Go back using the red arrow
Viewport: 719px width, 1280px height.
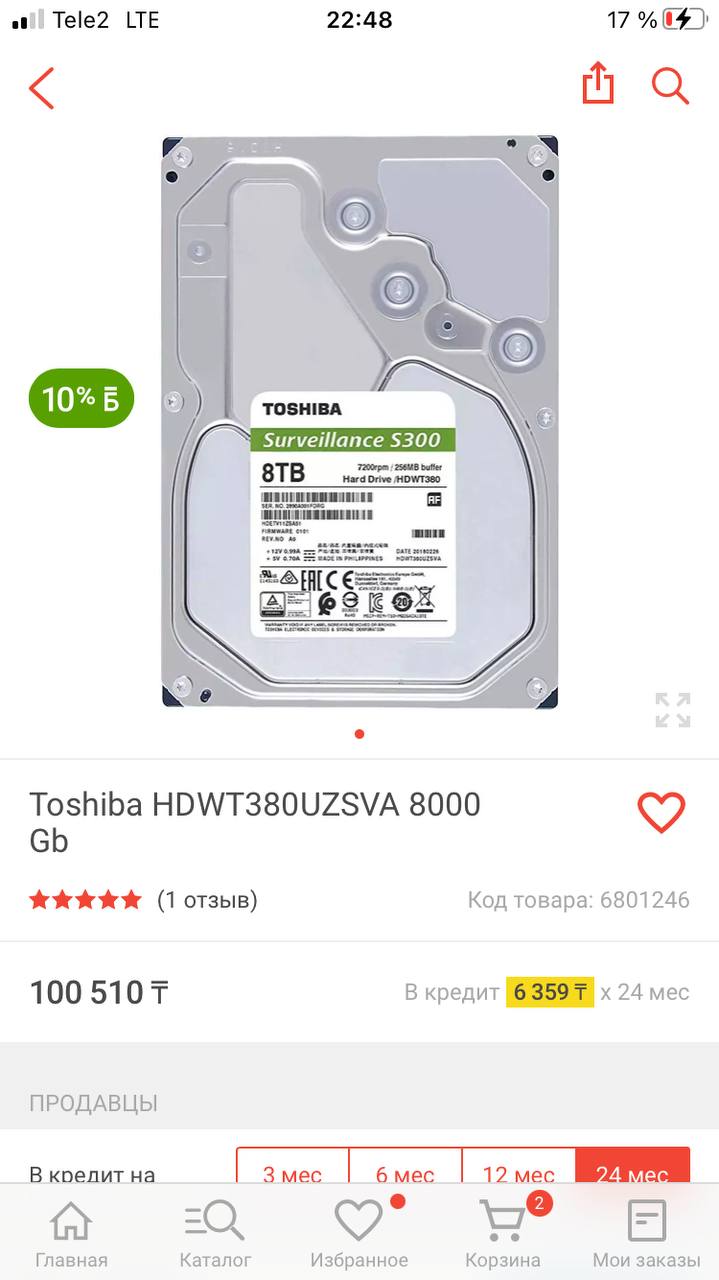[x=41, y=88]
